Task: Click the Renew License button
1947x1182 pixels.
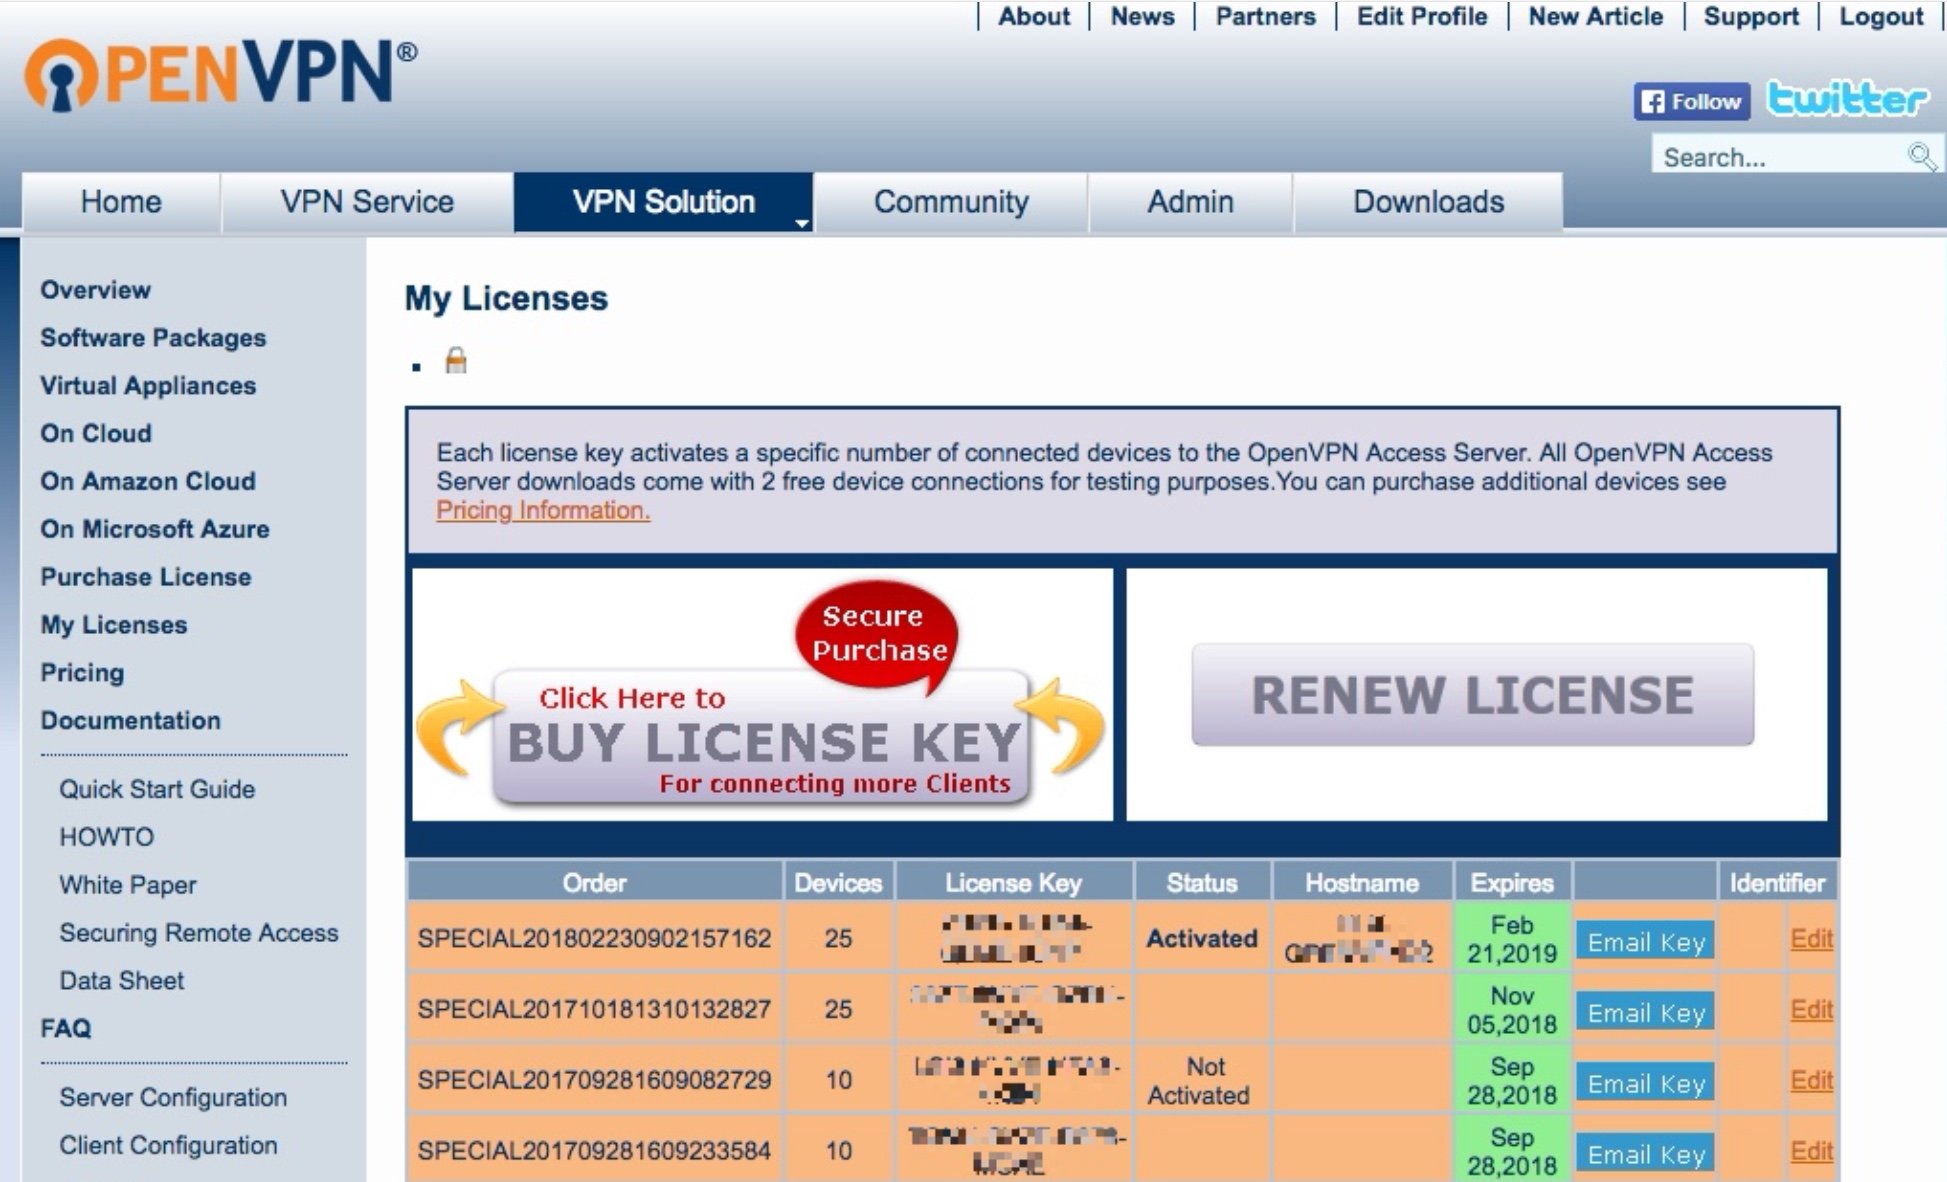Action: (1472, 695)
